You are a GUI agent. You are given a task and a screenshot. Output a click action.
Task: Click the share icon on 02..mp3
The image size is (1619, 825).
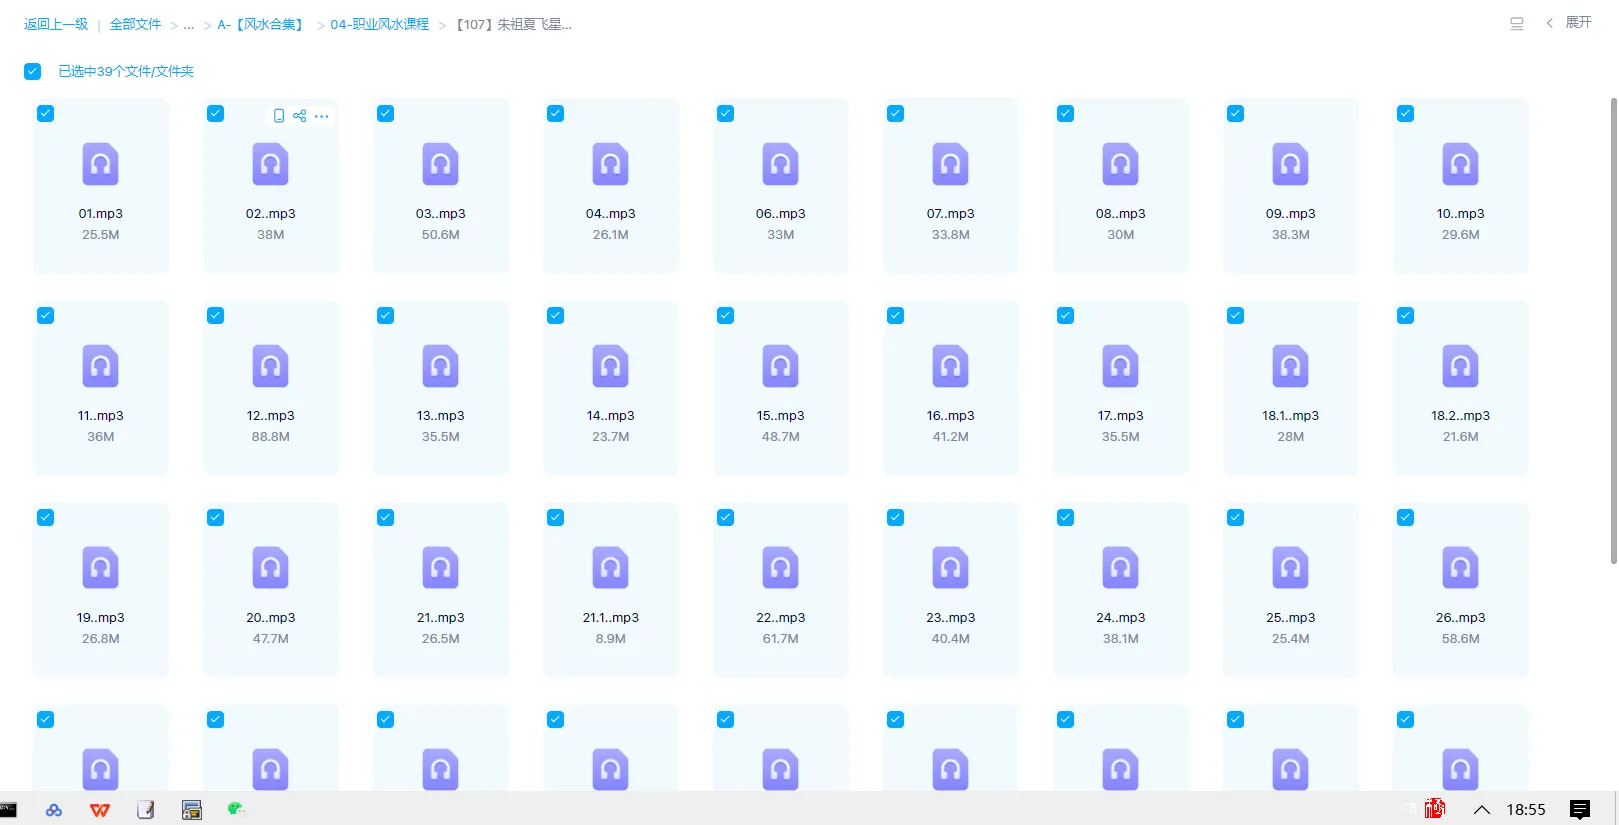(300, 116)
